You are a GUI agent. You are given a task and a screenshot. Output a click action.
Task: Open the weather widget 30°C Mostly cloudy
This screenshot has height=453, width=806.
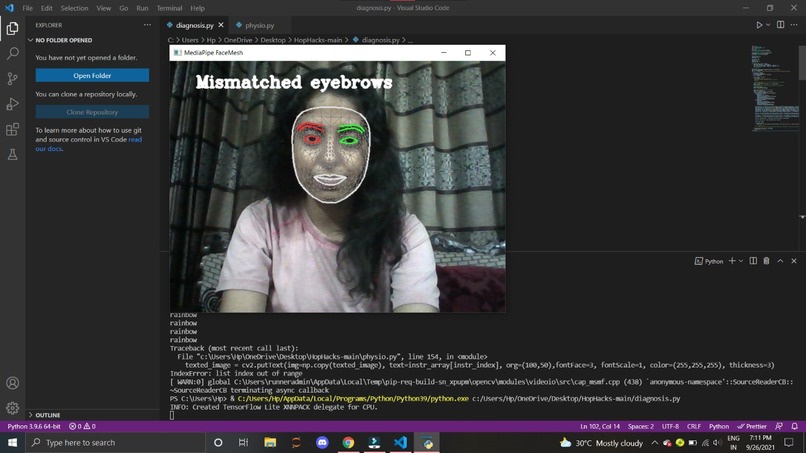[x=601, y=442]
